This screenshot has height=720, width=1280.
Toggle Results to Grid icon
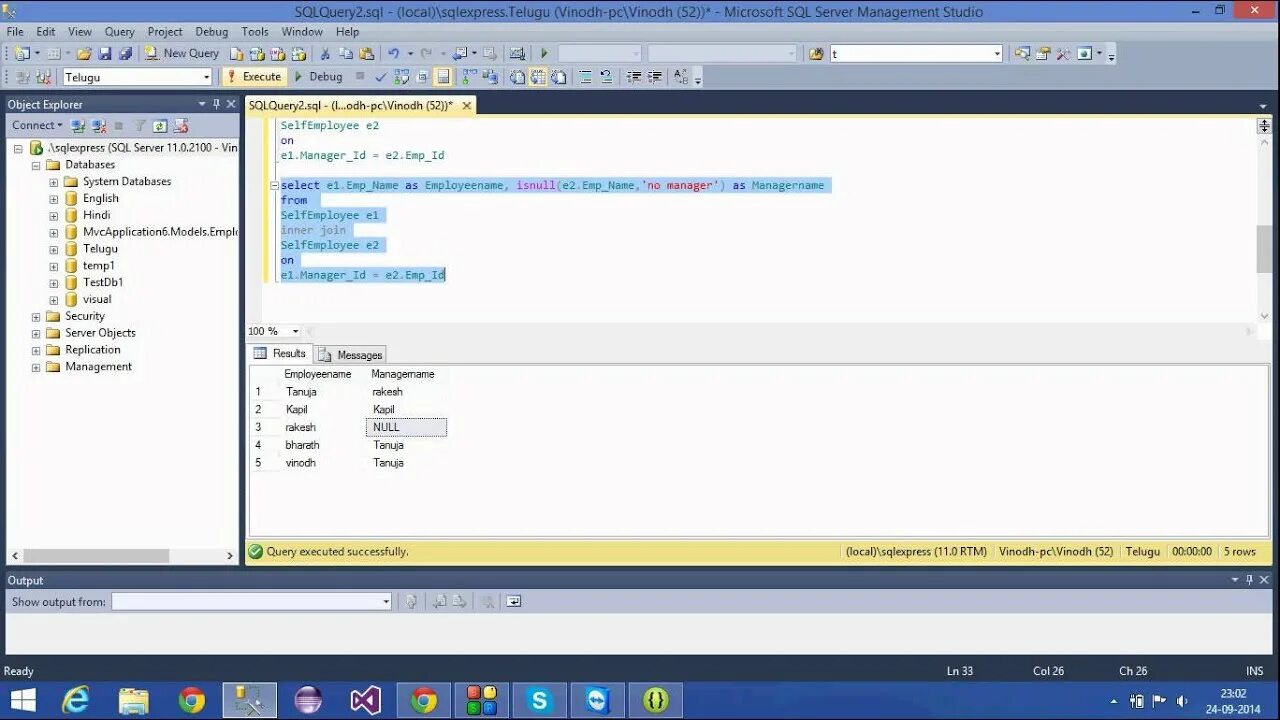(538, 77)
